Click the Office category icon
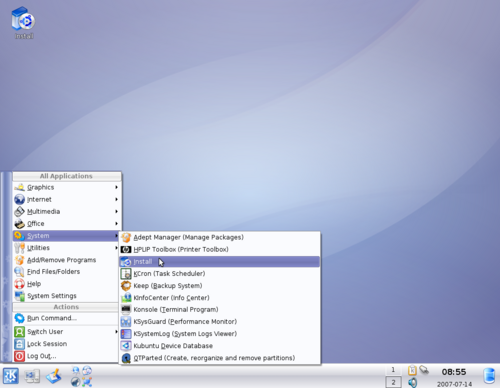The image size is (500, 388). [x=19, y=223]
